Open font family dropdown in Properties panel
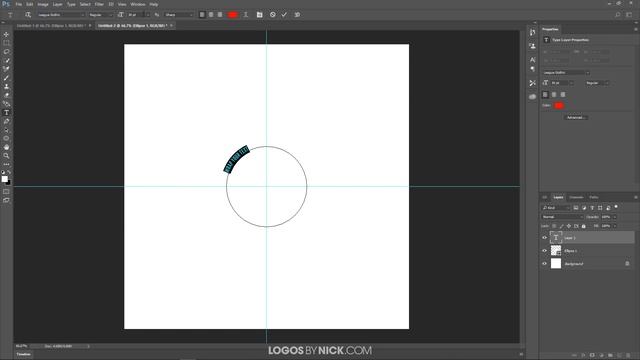Image resolution: width=640 pixels, height=360 pixels. click(566, 73)
